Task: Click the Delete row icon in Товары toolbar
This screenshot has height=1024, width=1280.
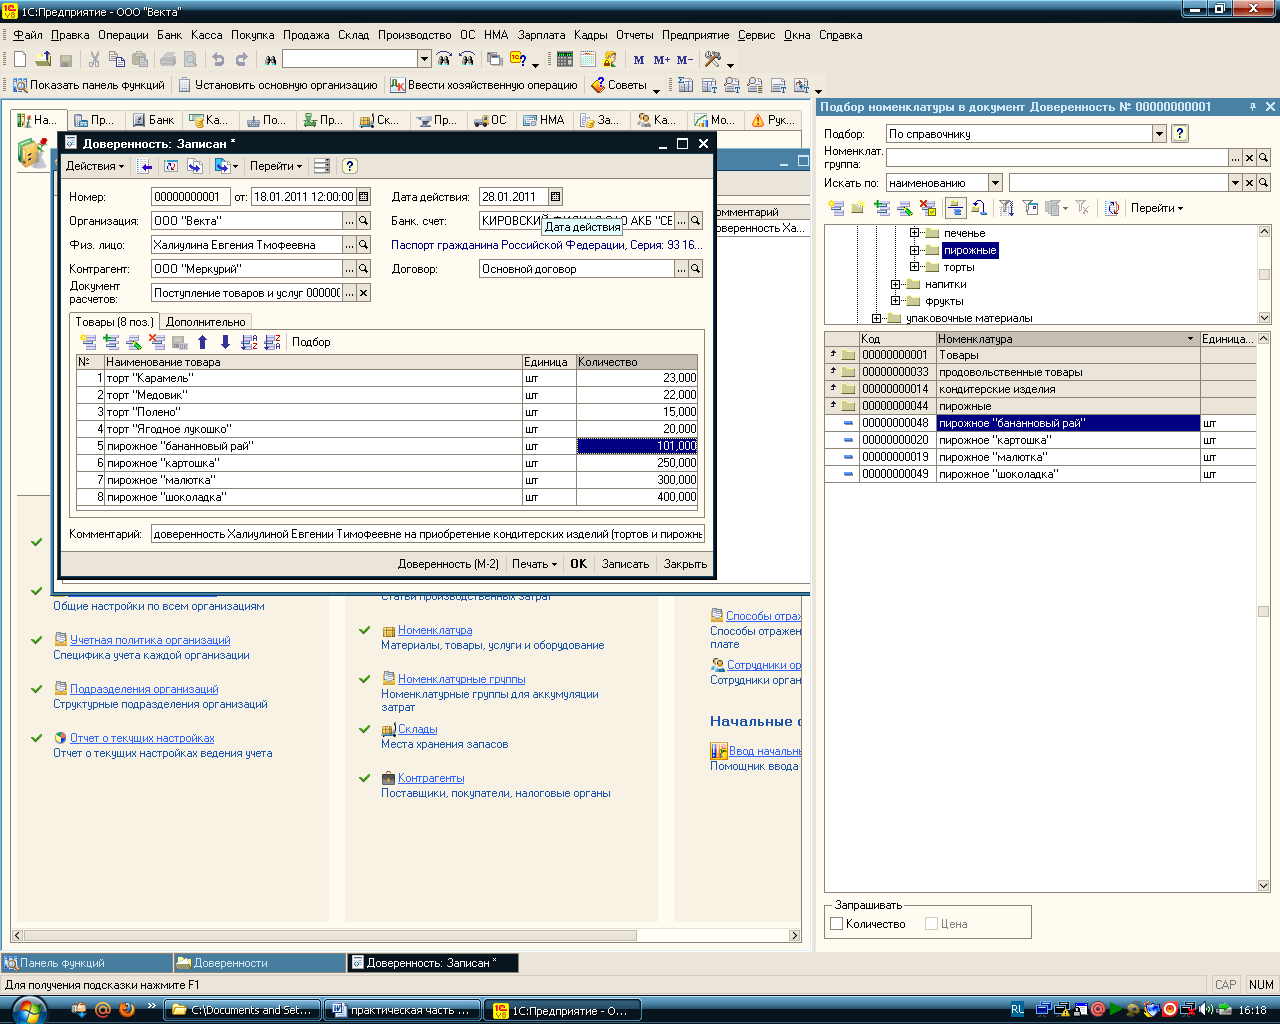Action: point(156,342)
